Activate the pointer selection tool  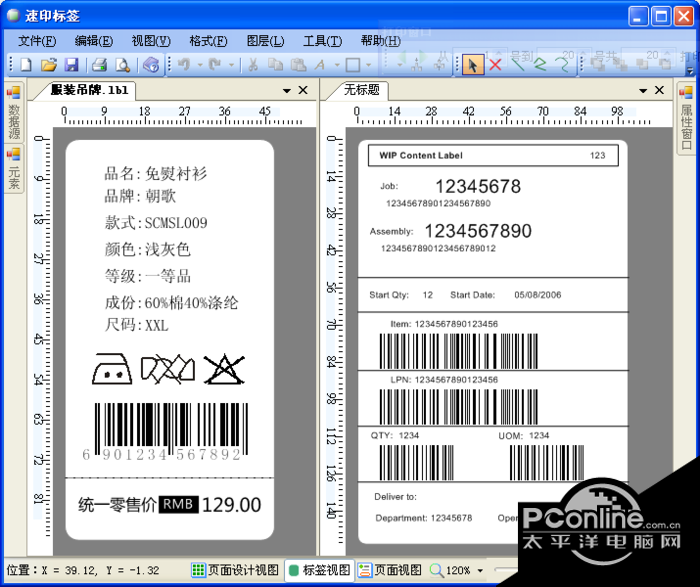click(472, 65)
